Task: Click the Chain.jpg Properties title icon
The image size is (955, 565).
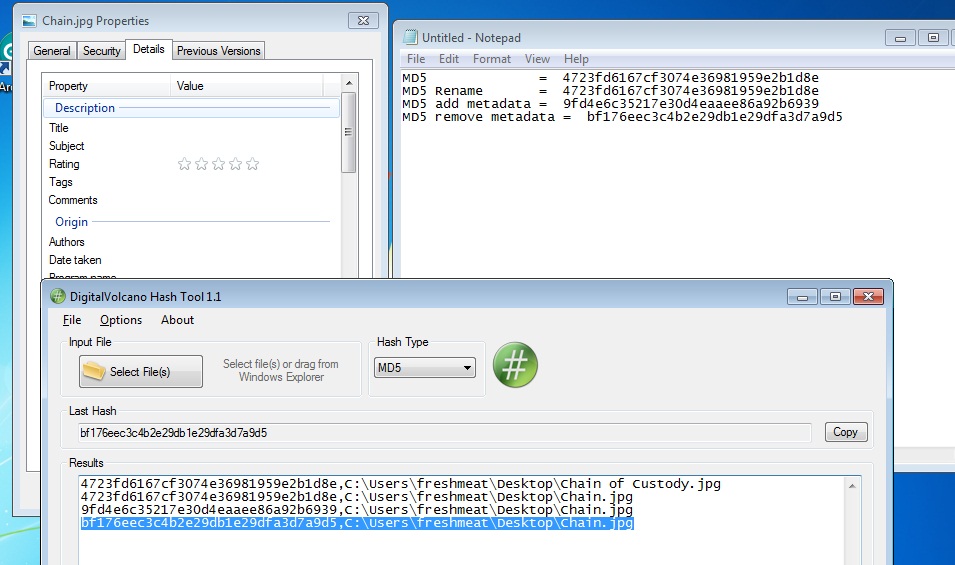Action: pyautogui.click(x=29, y=21)
